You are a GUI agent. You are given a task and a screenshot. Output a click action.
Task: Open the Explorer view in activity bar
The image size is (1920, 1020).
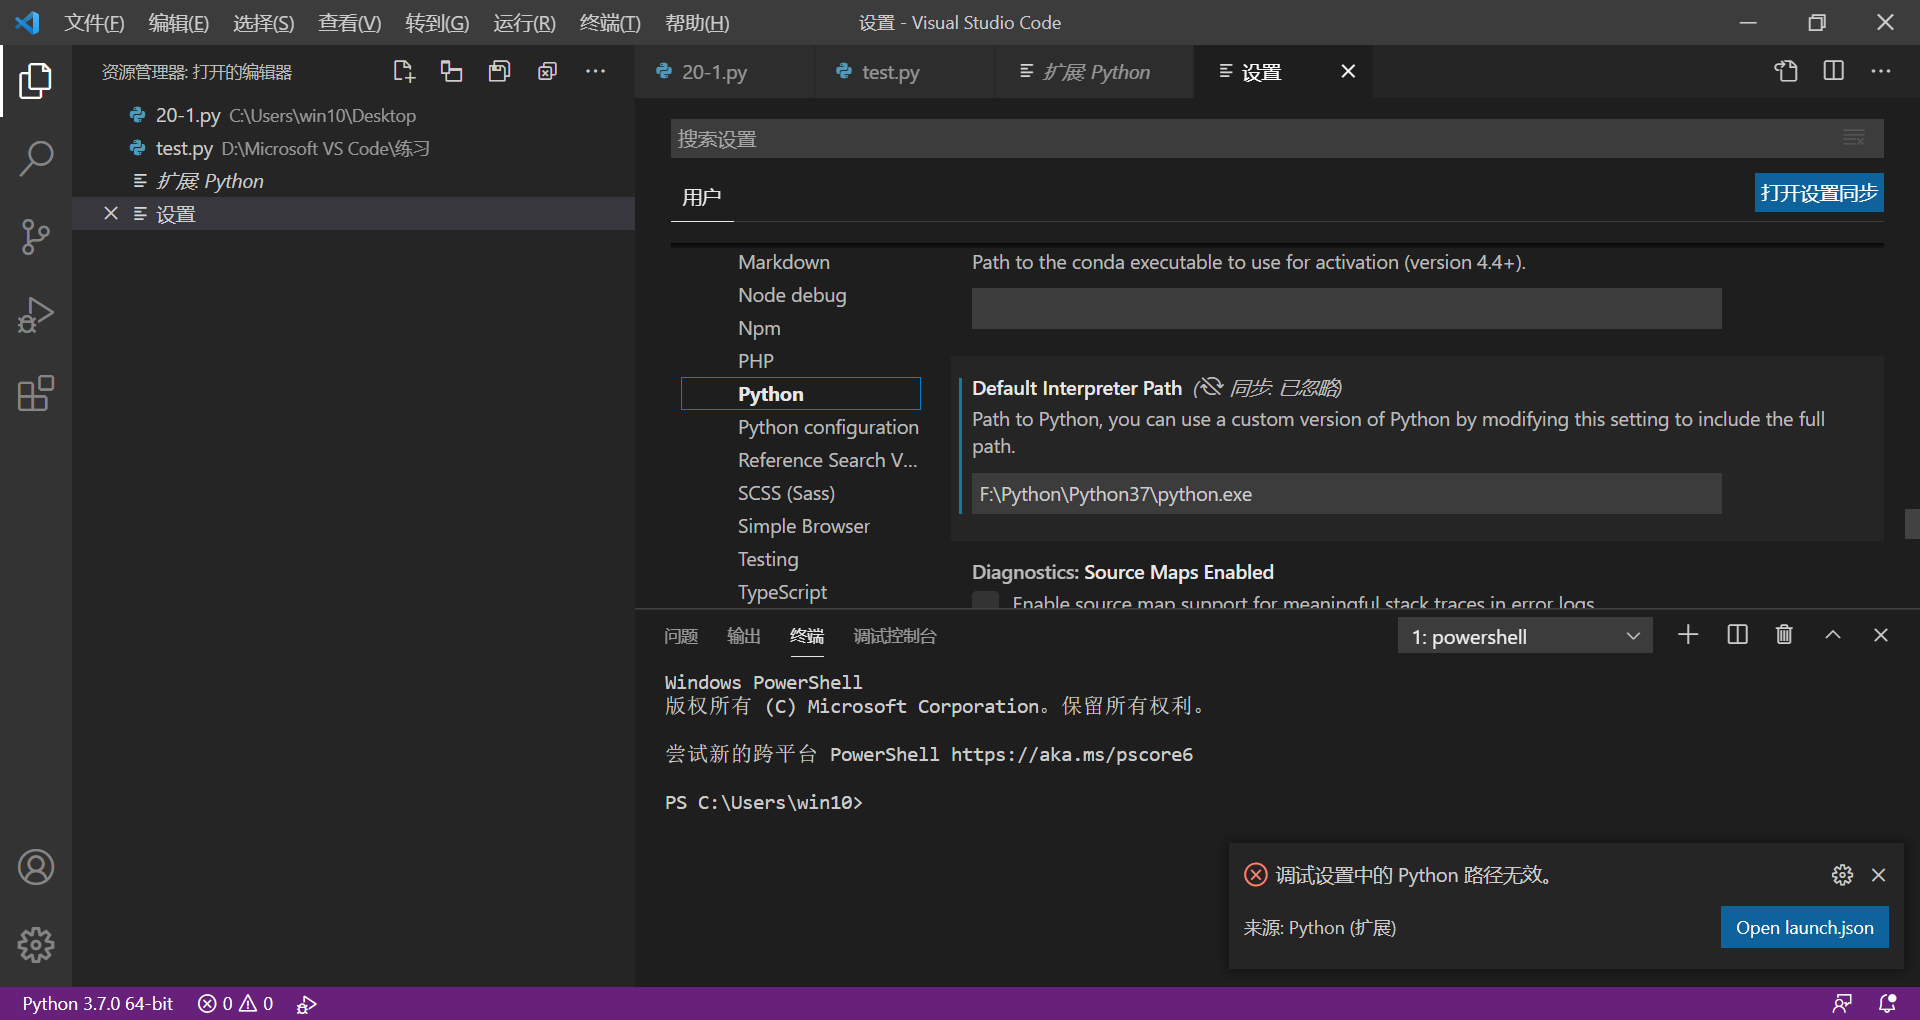(x=36, y=81)
